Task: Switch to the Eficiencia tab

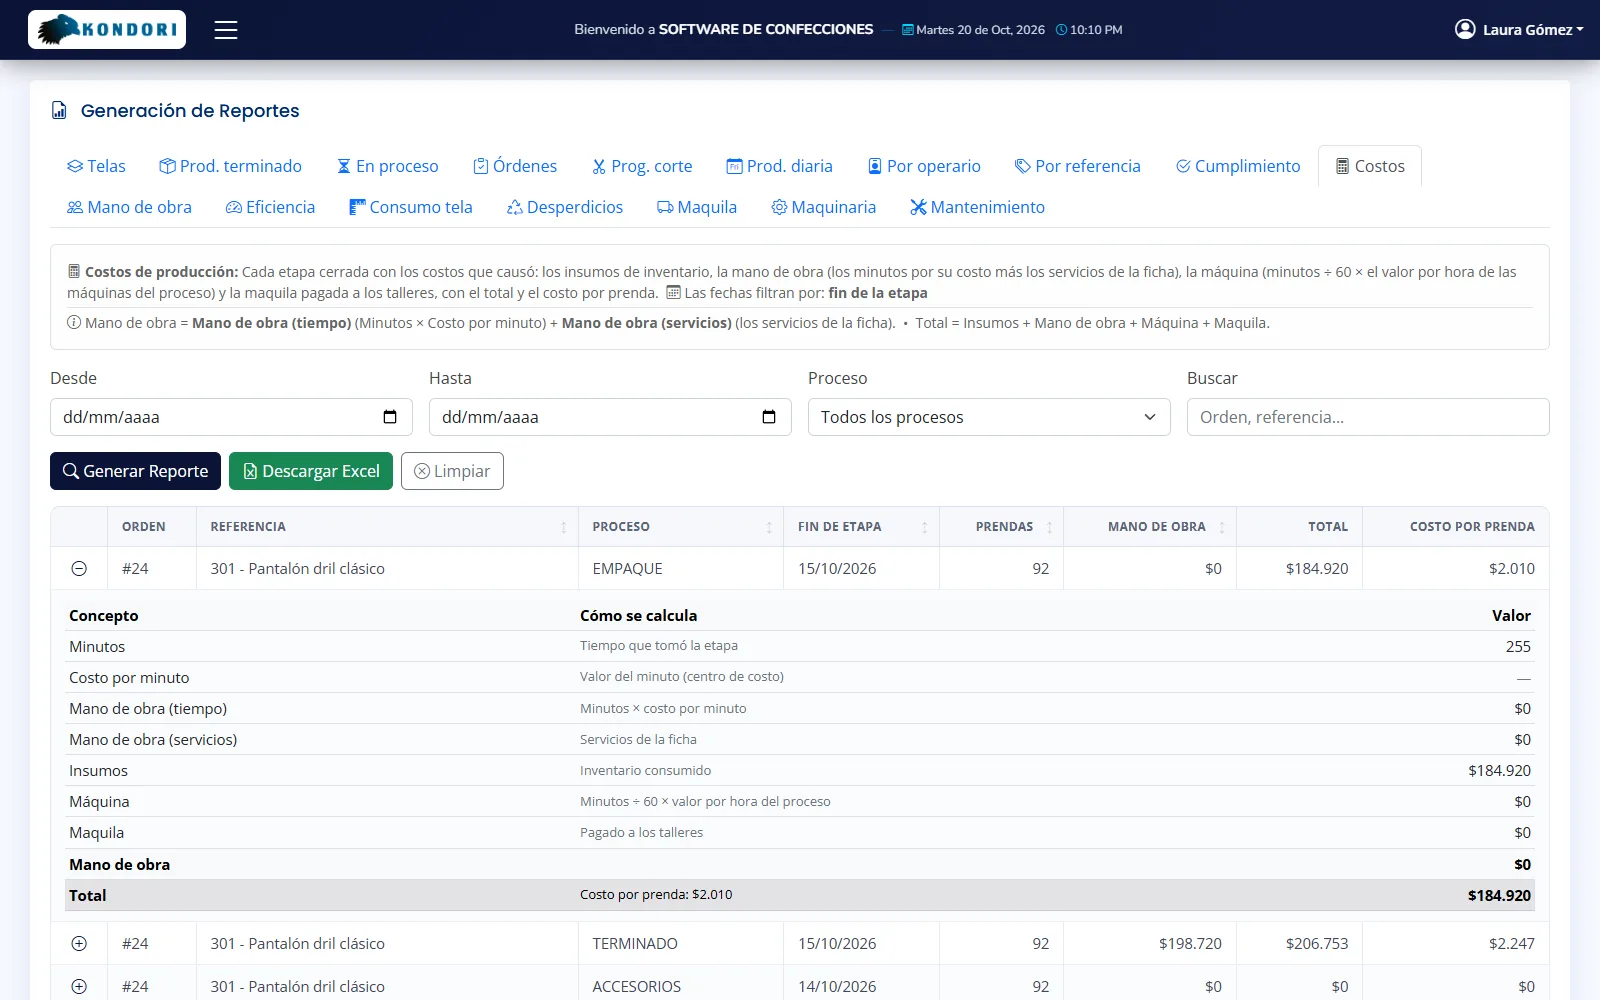Action: (270, 207)
